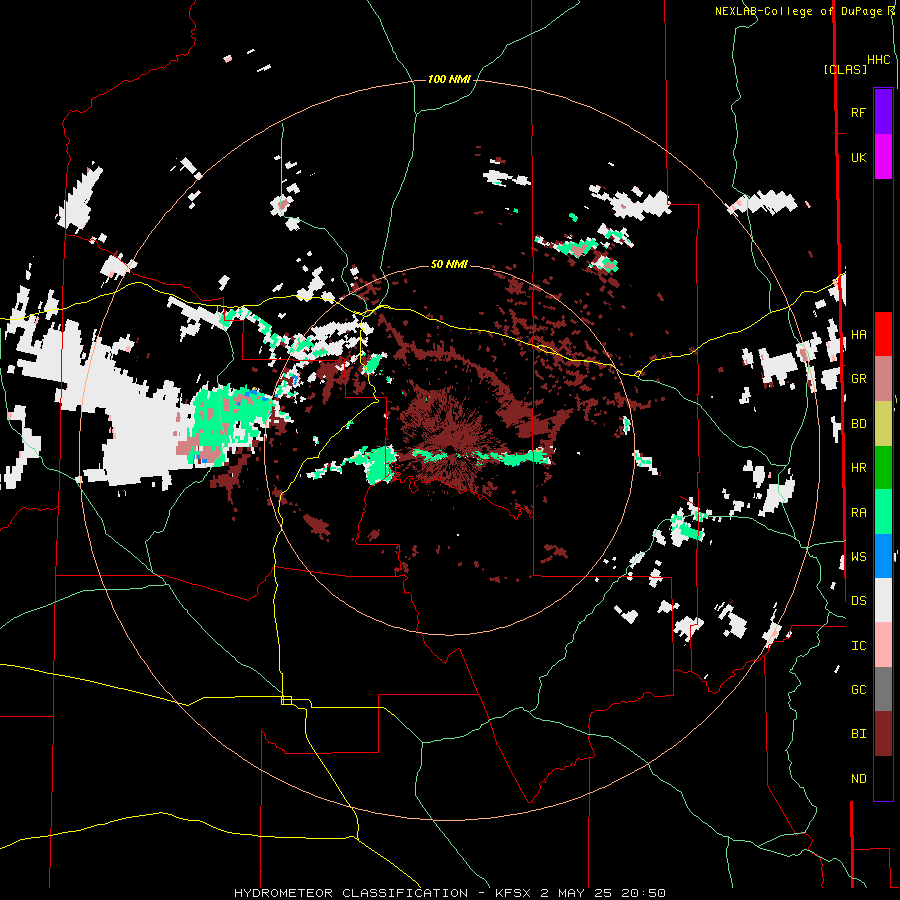Click the small yellow square highway marker
The width and height of the screenshot is (900, 900).
(286, 700)
